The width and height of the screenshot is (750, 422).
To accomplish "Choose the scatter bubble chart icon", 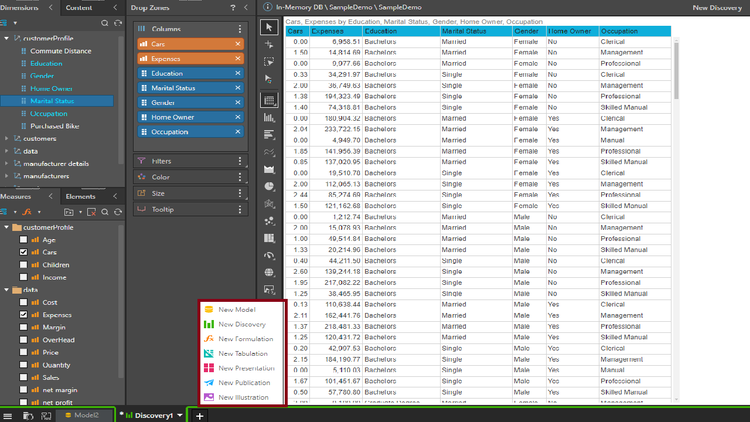I will [269, 221].
